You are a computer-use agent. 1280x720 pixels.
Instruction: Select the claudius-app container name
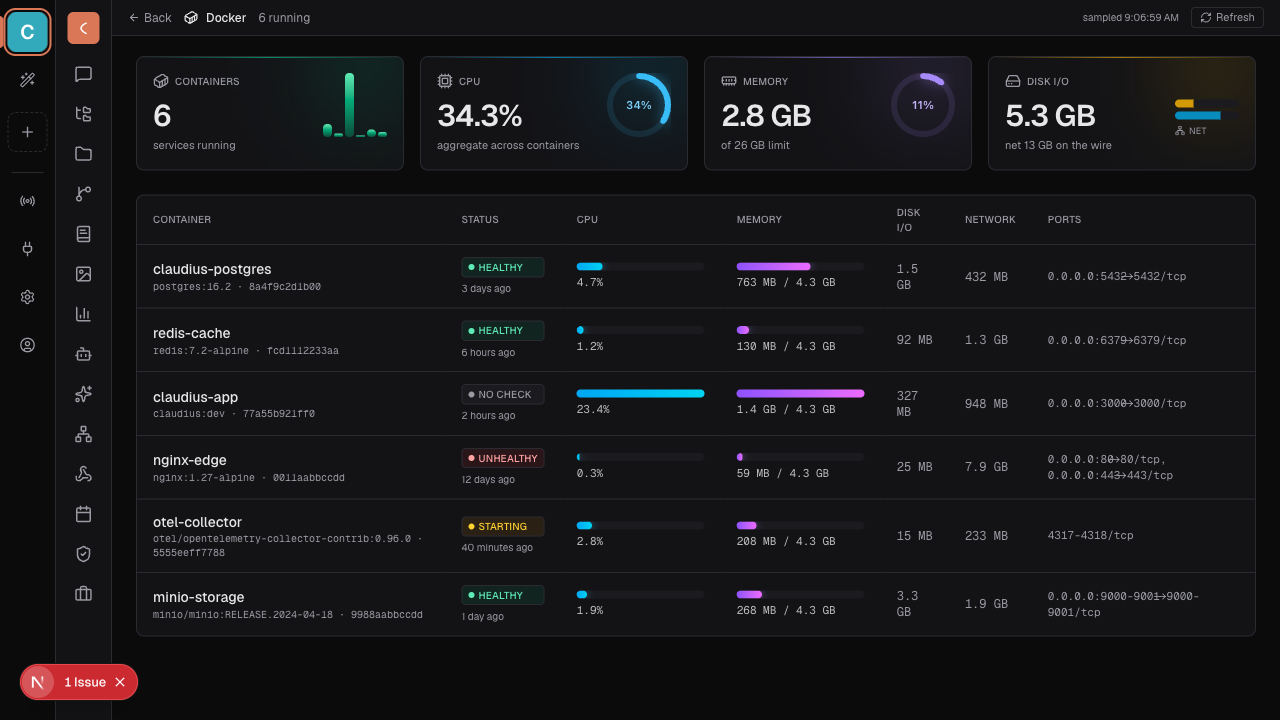[195, 397]
